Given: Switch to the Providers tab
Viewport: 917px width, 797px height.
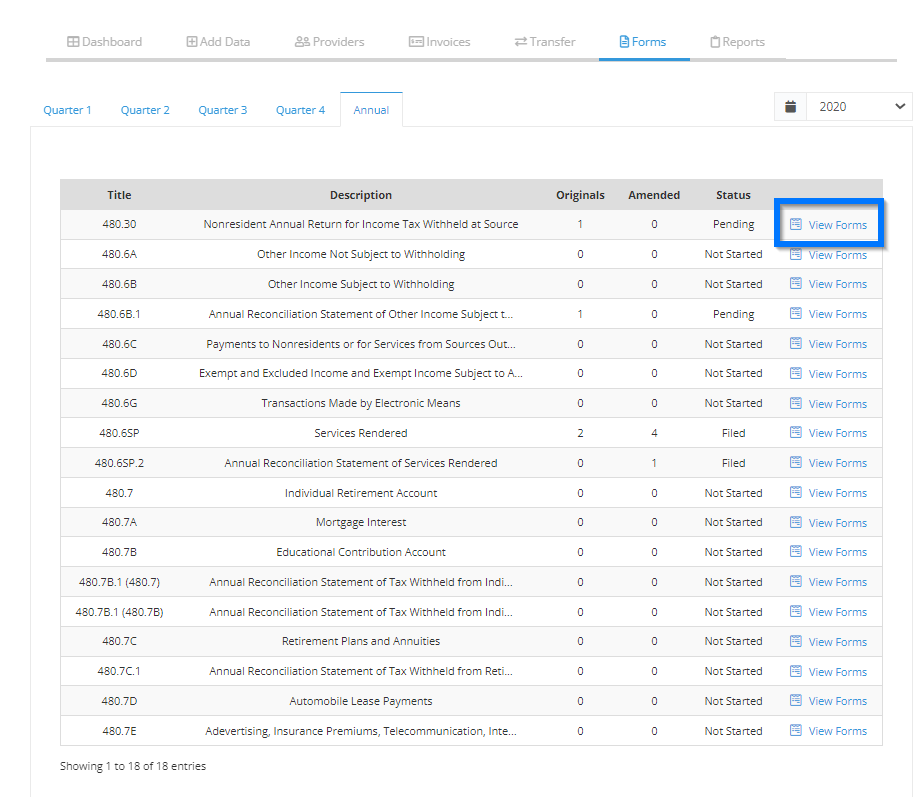Looking at the screenshot, I should [x=330, y=42].
